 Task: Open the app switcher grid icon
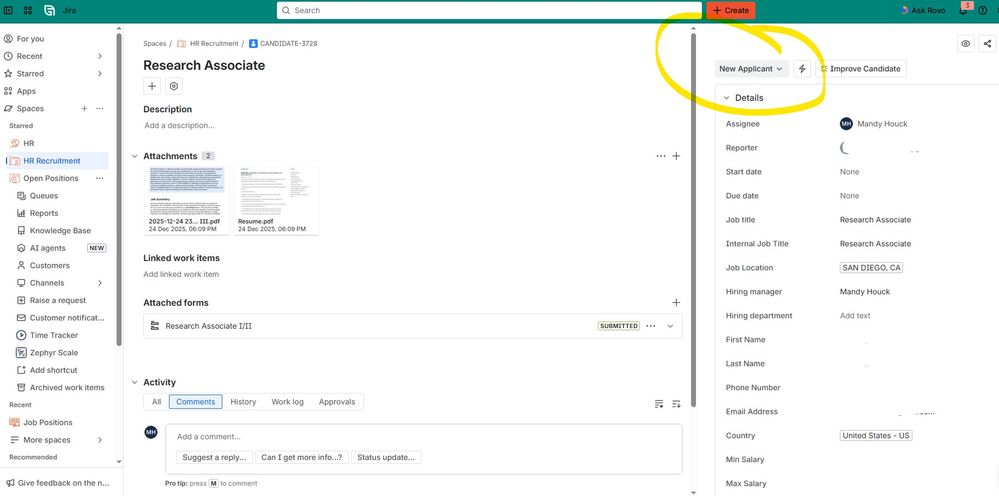[x=28, y=10]
